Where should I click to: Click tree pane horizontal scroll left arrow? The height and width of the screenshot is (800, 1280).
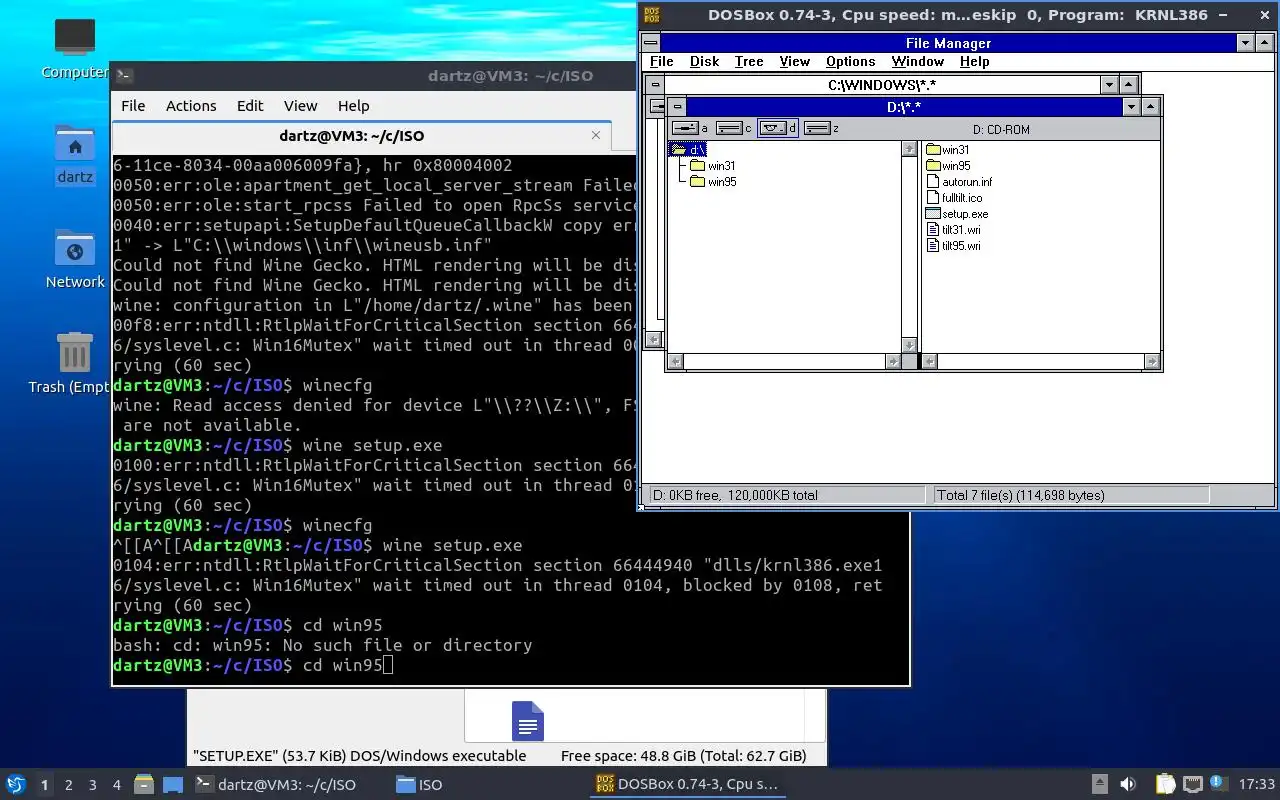pyautogui.click(x=675, y=361)
